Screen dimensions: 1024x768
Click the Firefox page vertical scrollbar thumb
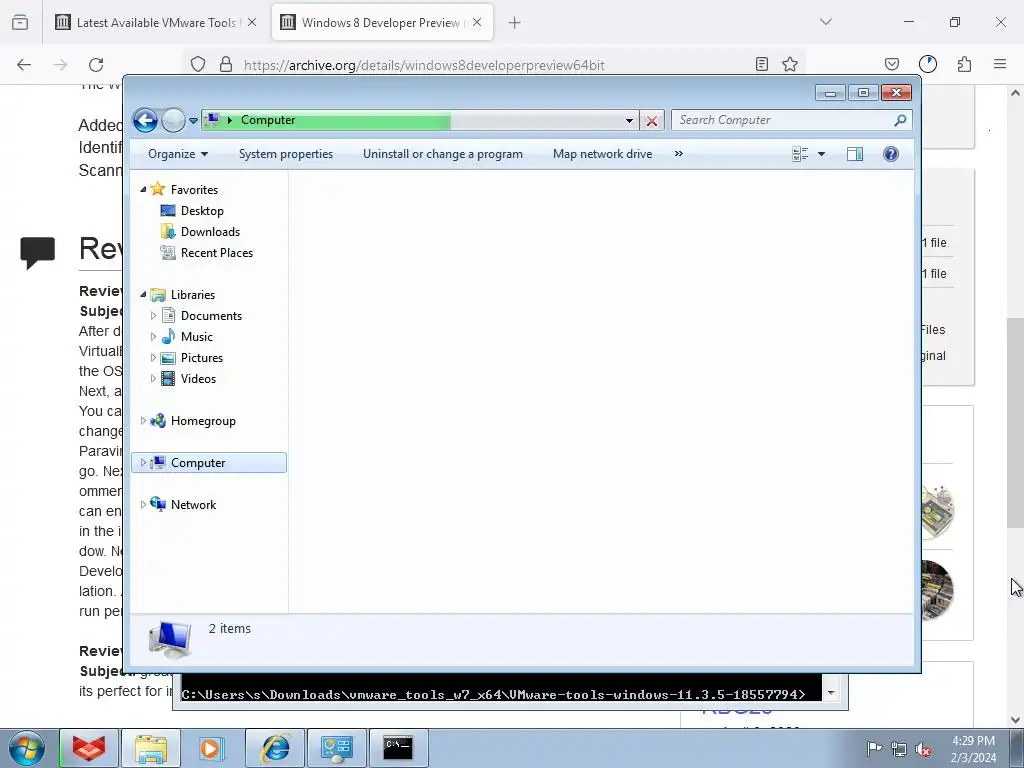point(1015,423)
